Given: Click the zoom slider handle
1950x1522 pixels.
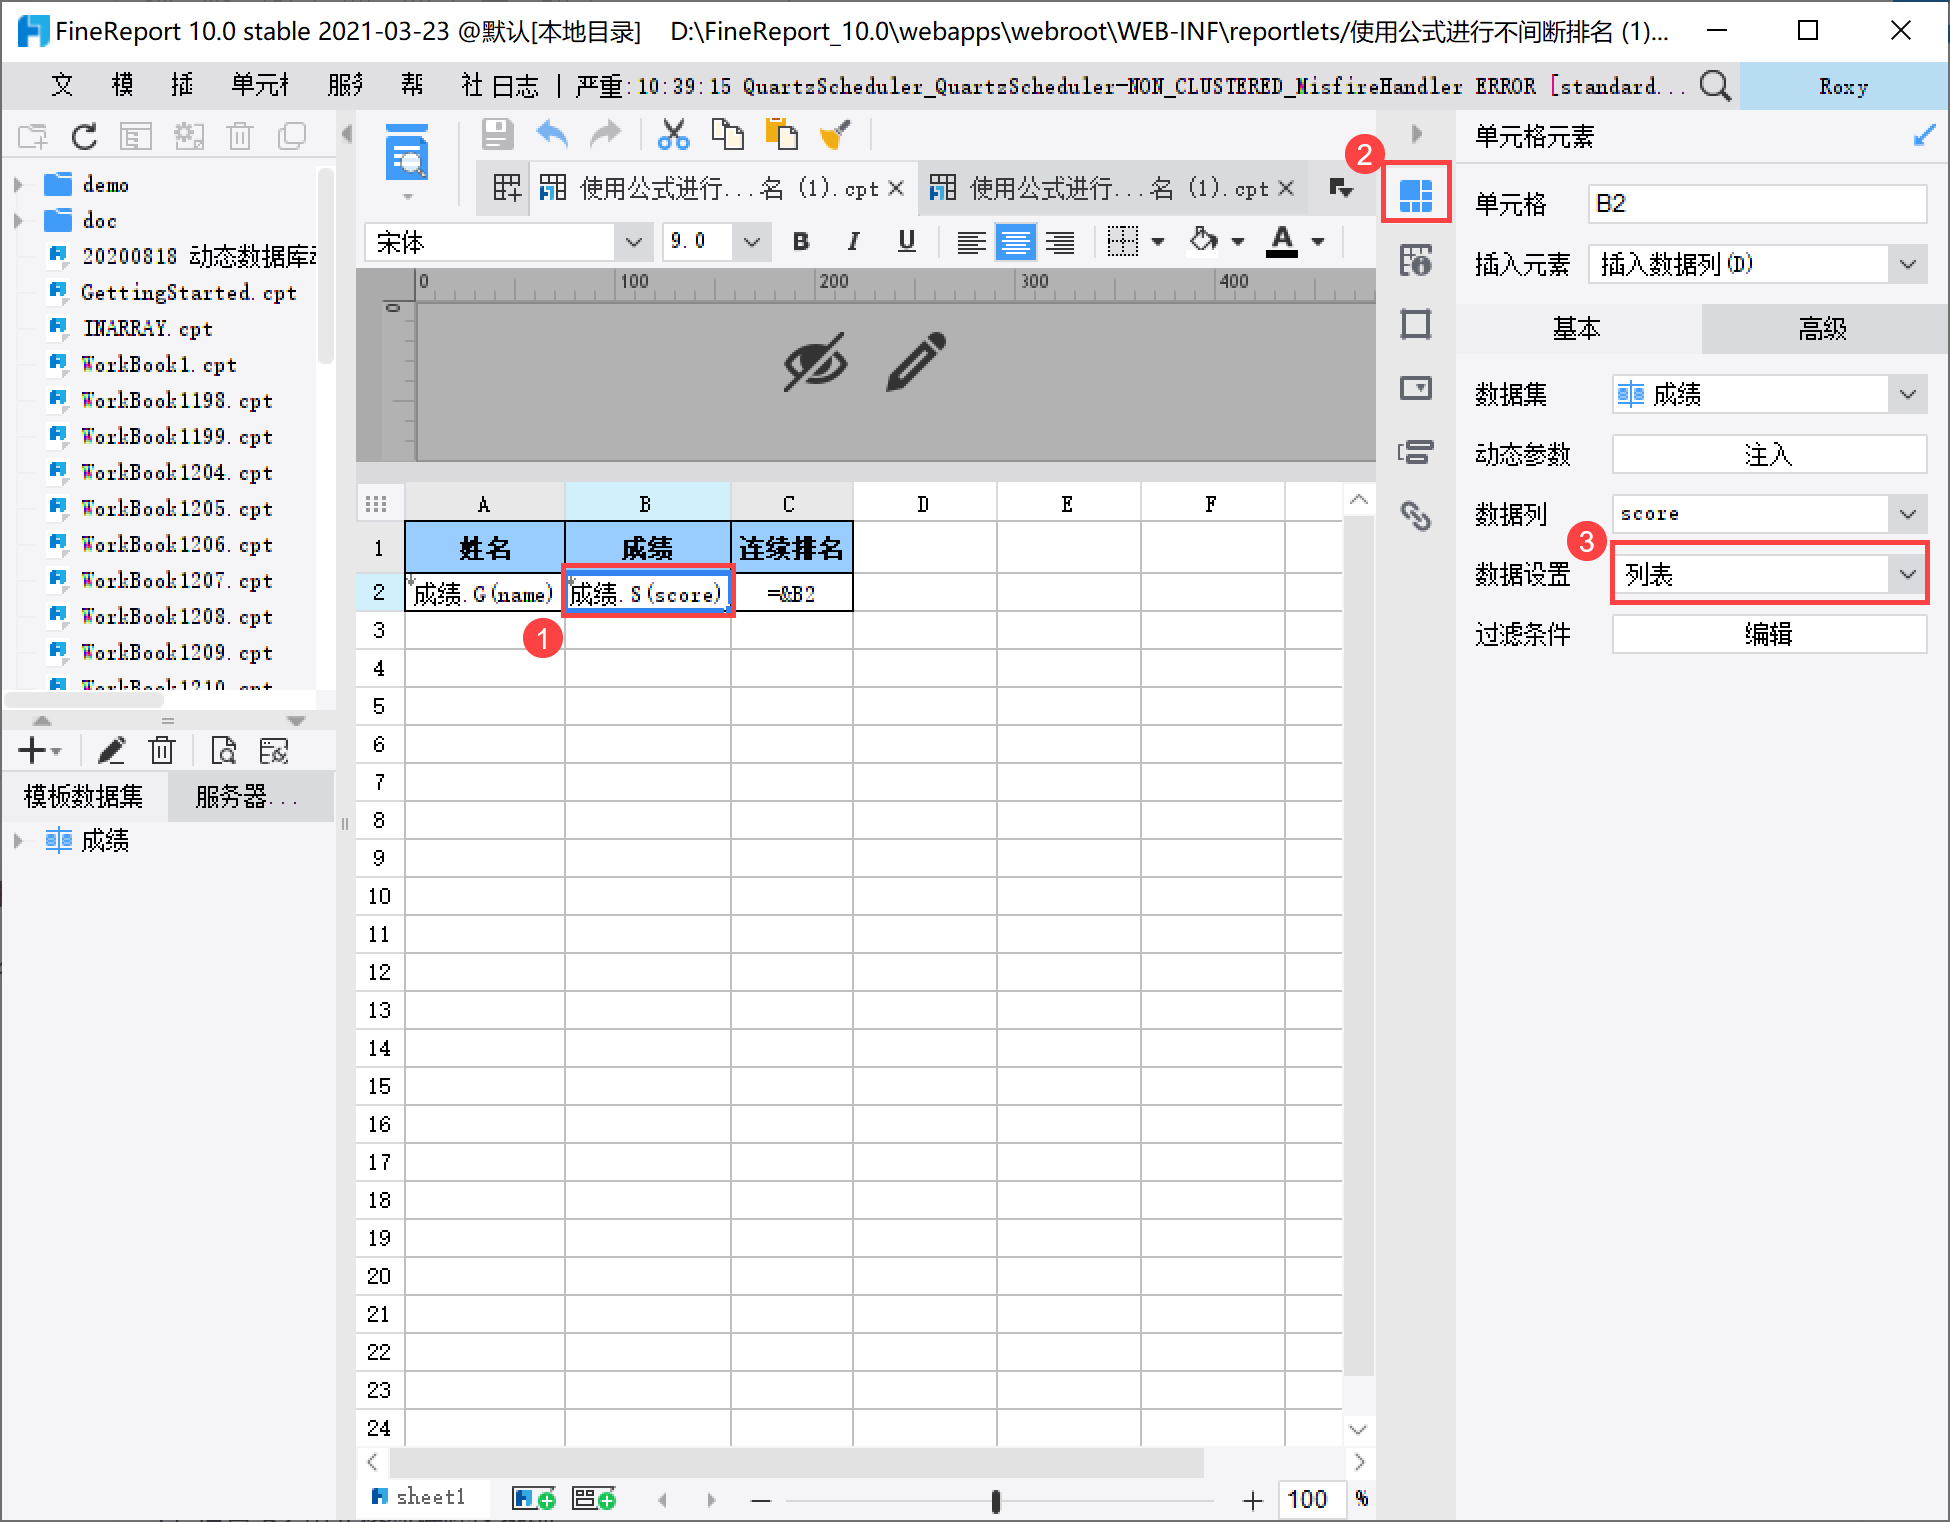Looking at the screenshot, I should (995, 1500).
